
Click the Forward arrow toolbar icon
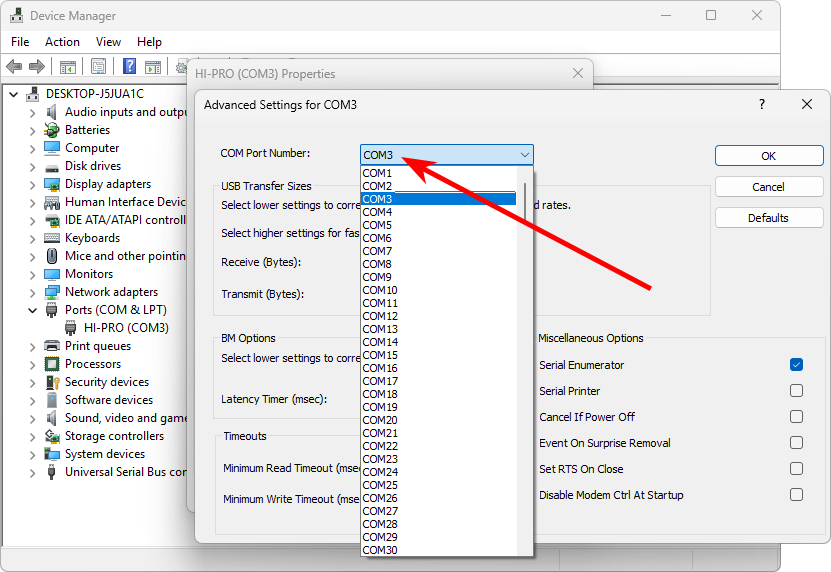(37, 67)
